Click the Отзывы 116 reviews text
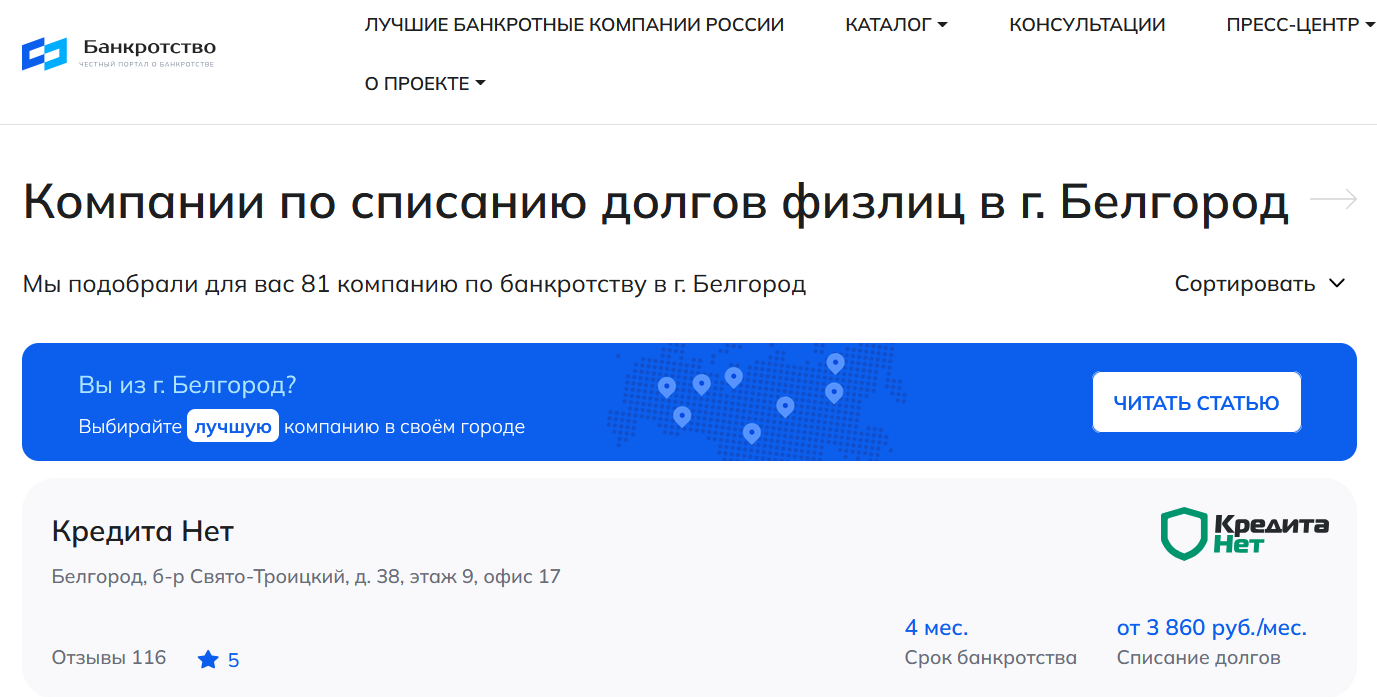 109,658
